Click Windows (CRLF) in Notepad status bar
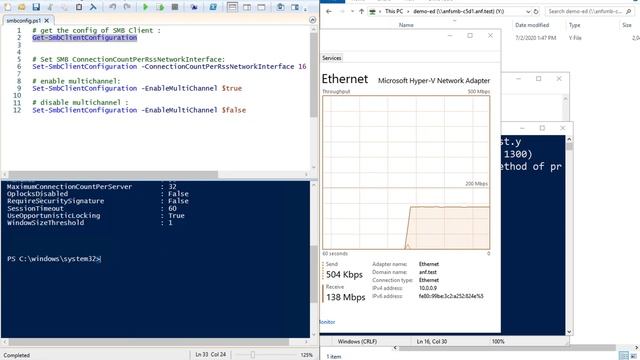 coord(357,341)
